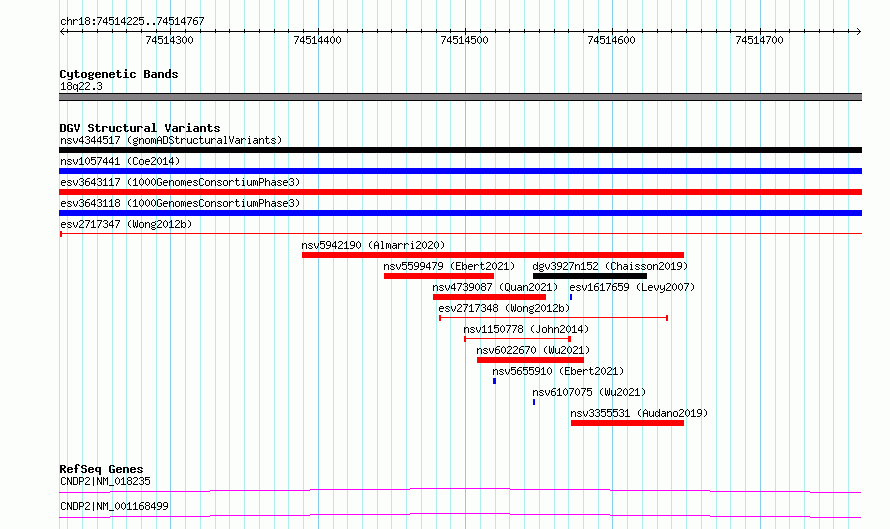Click the black dgv3927n152 variant bar
Screen dimensions: 890x529
590,276
